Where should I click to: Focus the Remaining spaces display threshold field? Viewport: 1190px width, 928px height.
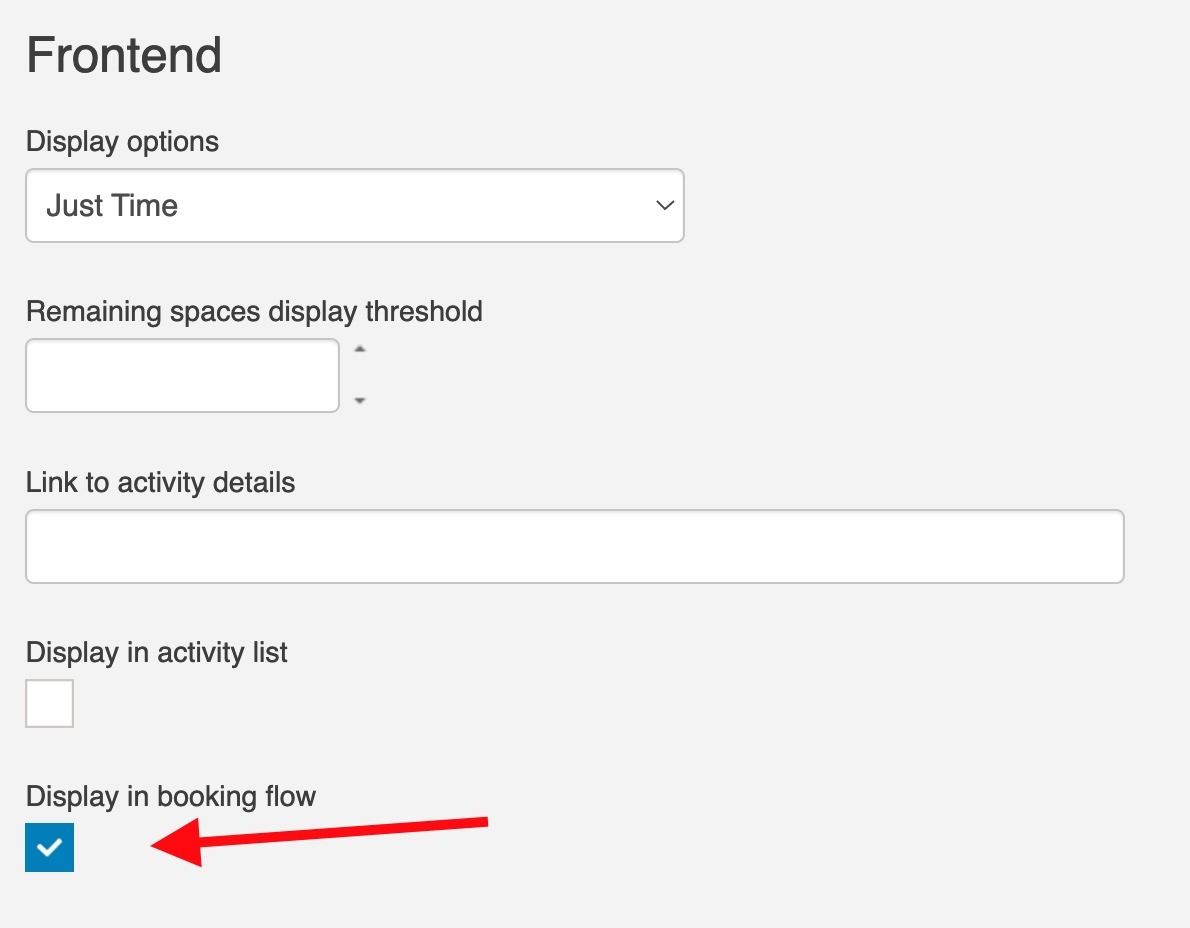(x=182, y=376)
